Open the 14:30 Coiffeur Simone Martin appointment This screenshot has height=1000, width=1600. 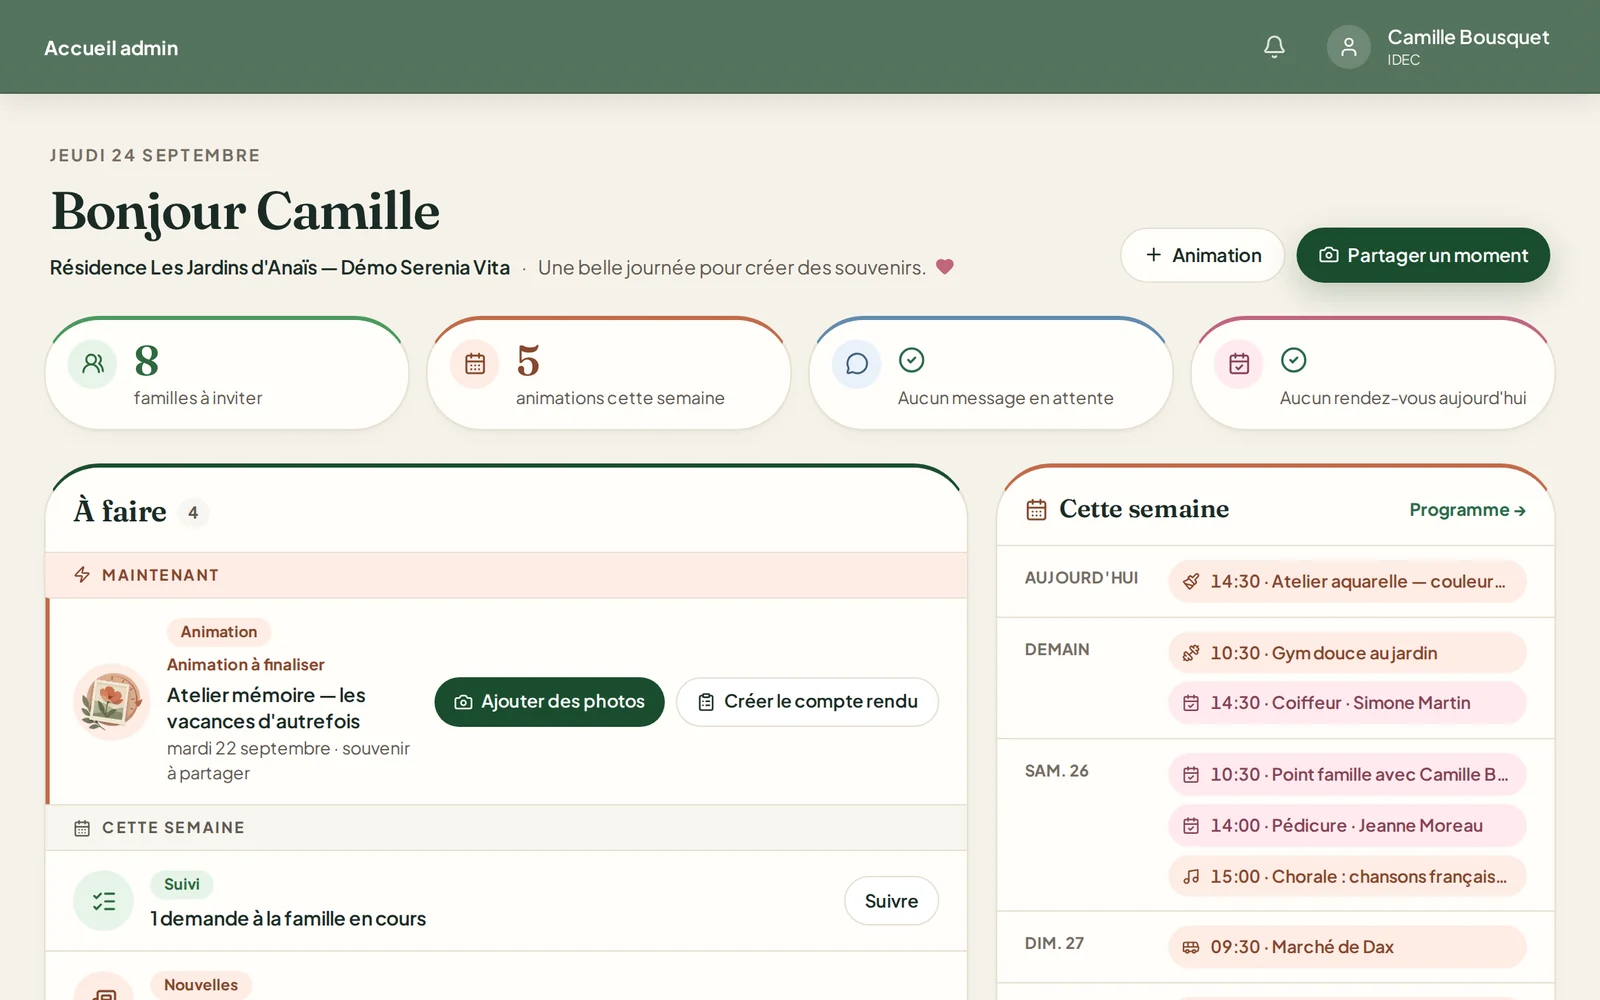[x=1347, y=703]
